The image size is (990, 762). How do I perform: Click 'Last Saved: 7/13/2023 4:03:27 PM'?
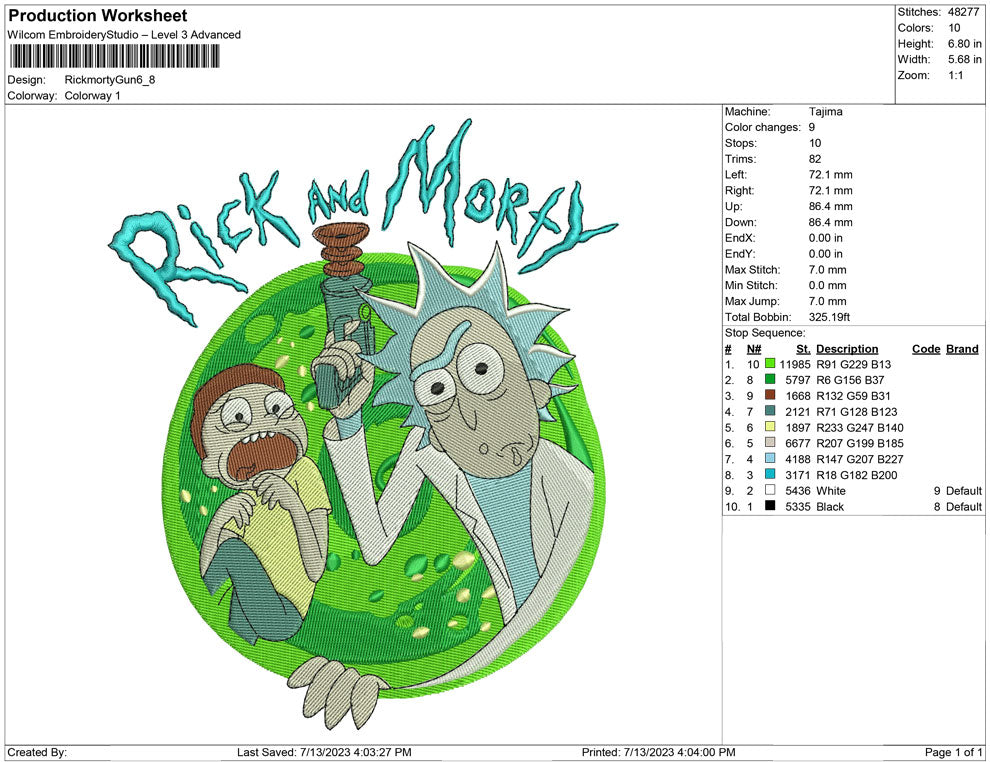(x=324, y=752)
